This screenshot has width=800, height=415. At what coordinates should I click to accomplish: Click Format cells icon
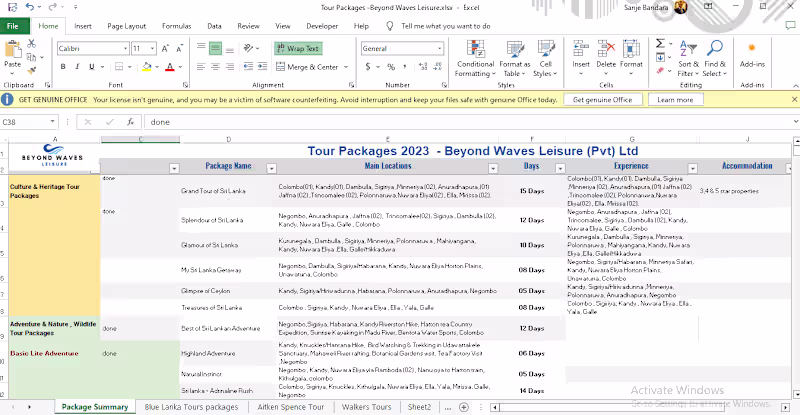click(x=631, y=49)
